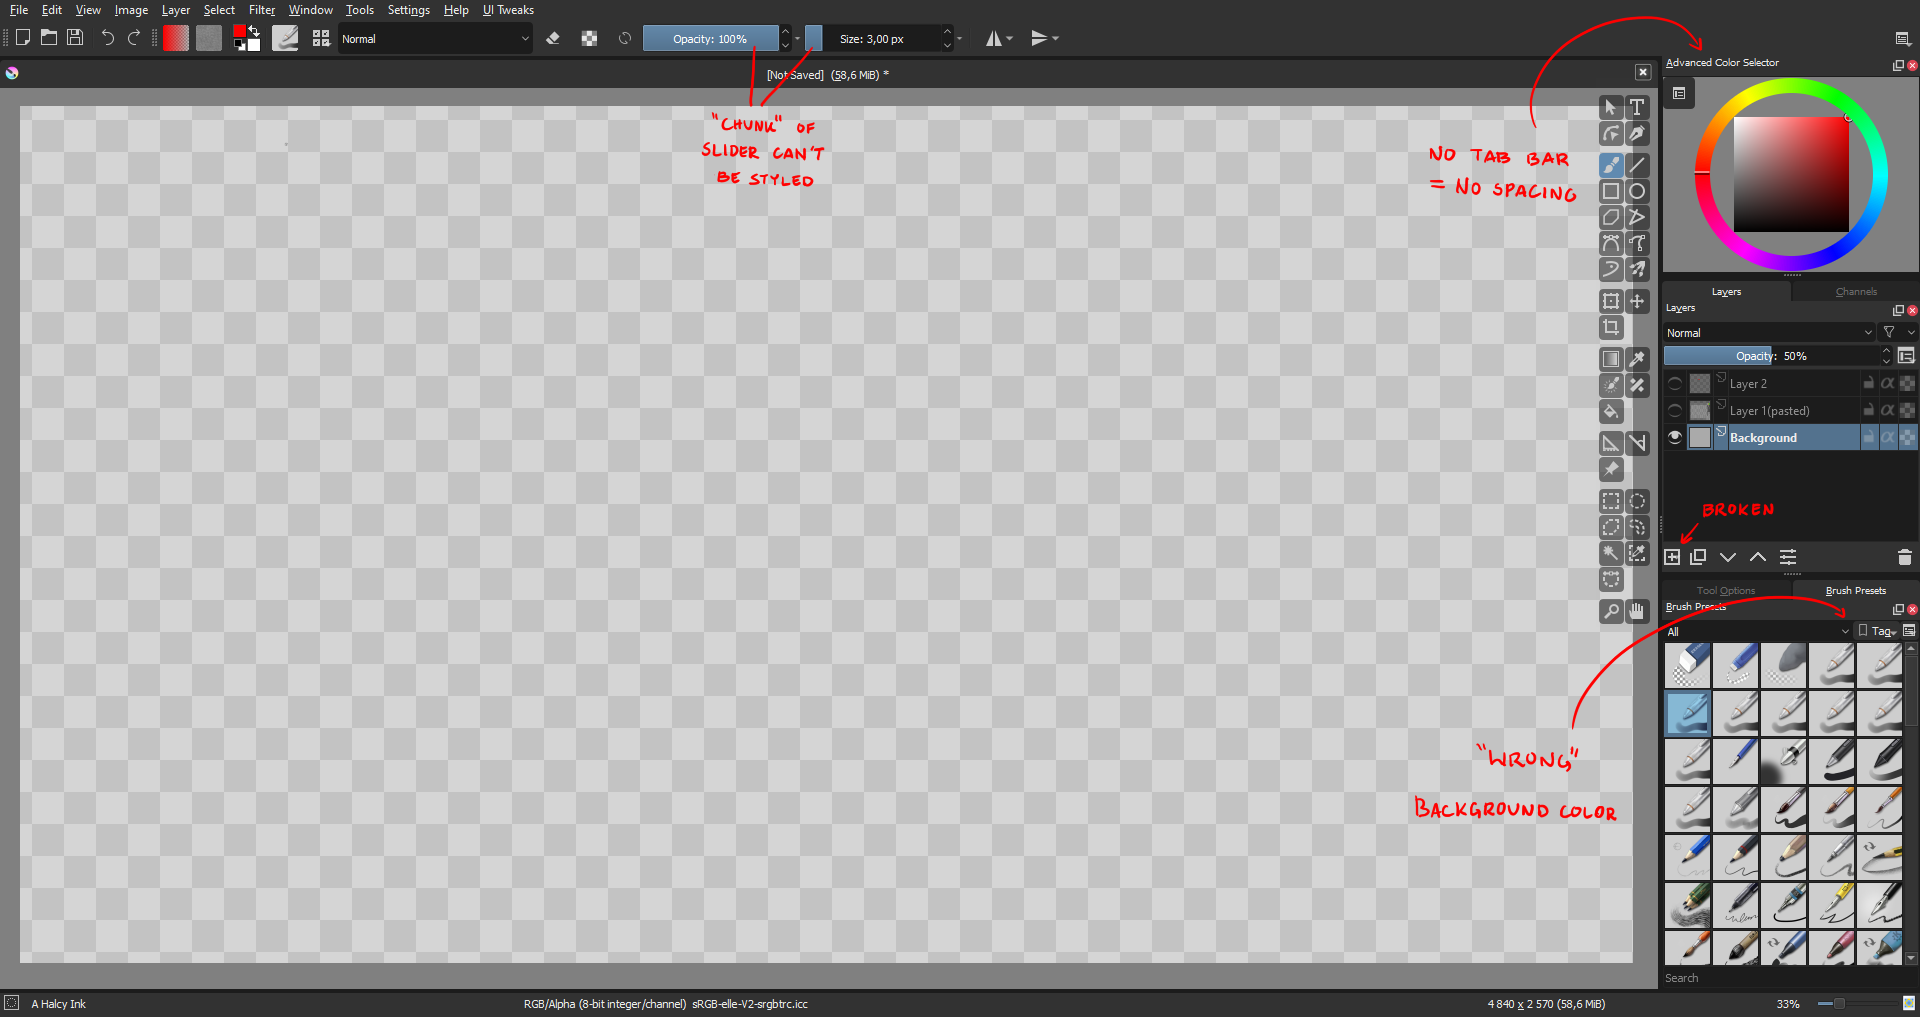
Task: Toggle vertical mirror painting
Action: [x=1040, y=38]
